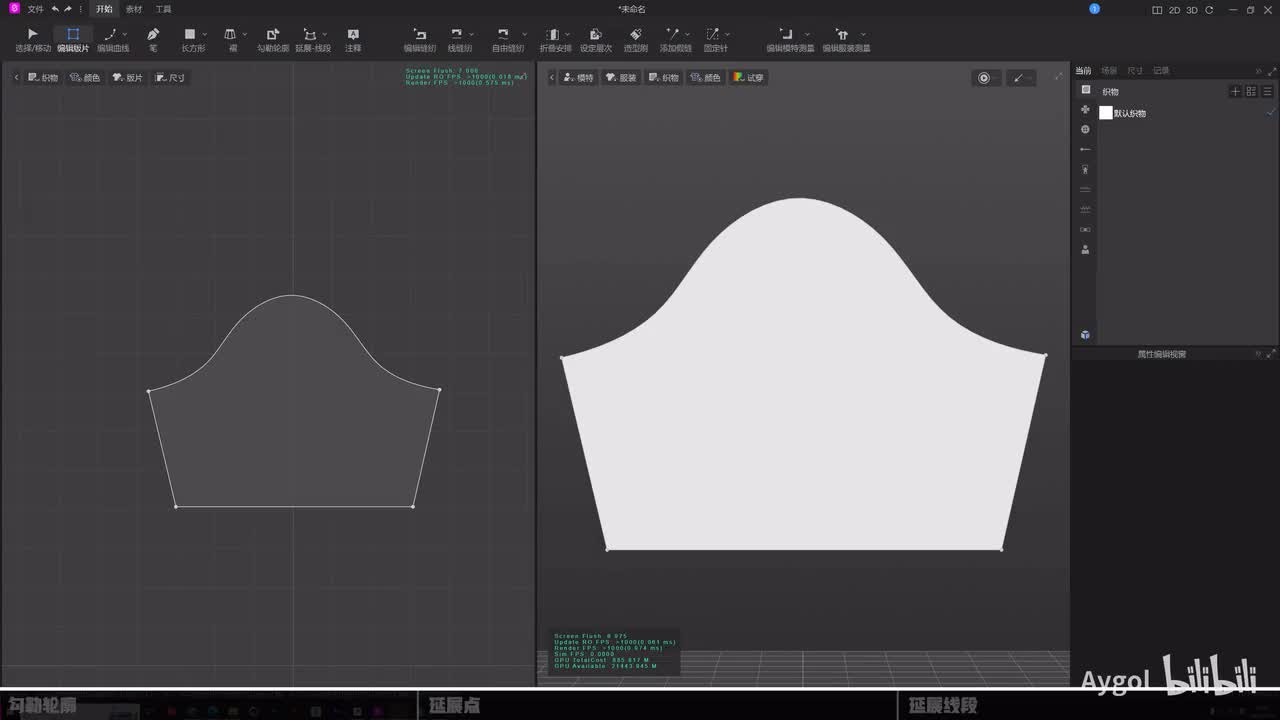Screen dimensions: 1280x720
Task: Toggle the 3D simulation play button
Action: pos(984,78)
